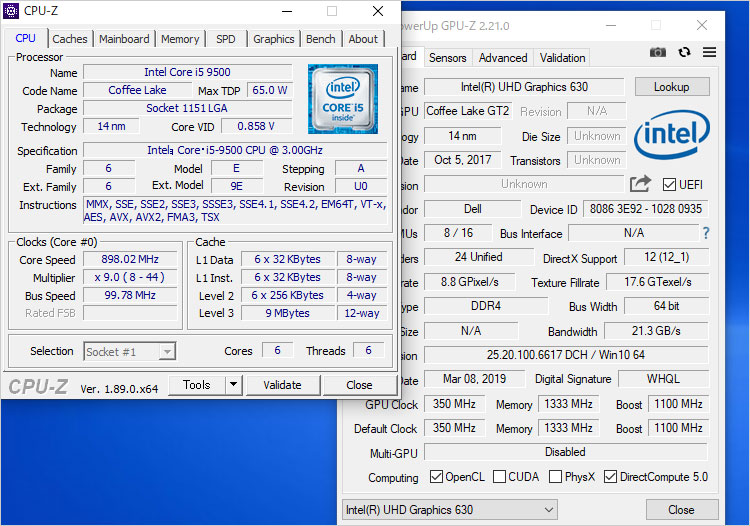Click the Tools button in CPU-Z
The image size is (750, 526).
click(x=197, y=384)
